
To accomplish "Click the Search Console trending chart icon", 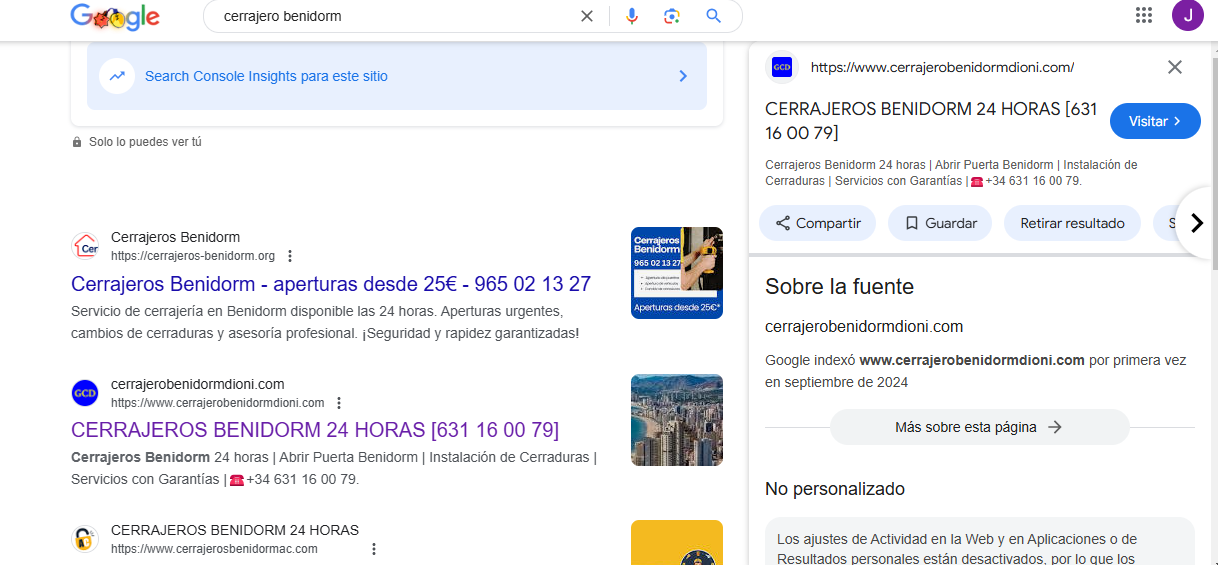I will [117, 76].
